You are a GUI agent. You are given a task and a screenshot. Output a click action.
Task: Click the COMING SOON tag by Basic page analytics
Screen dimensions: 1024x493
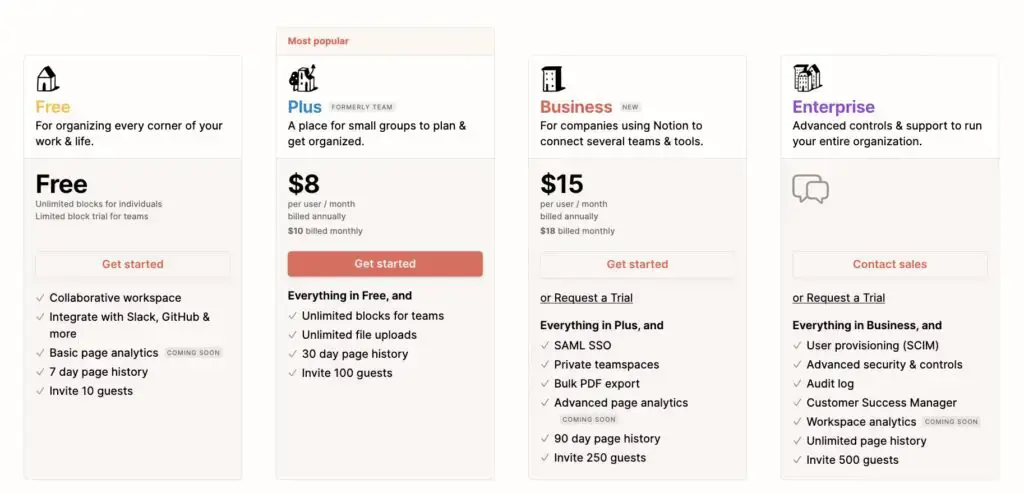pos(193,353)
